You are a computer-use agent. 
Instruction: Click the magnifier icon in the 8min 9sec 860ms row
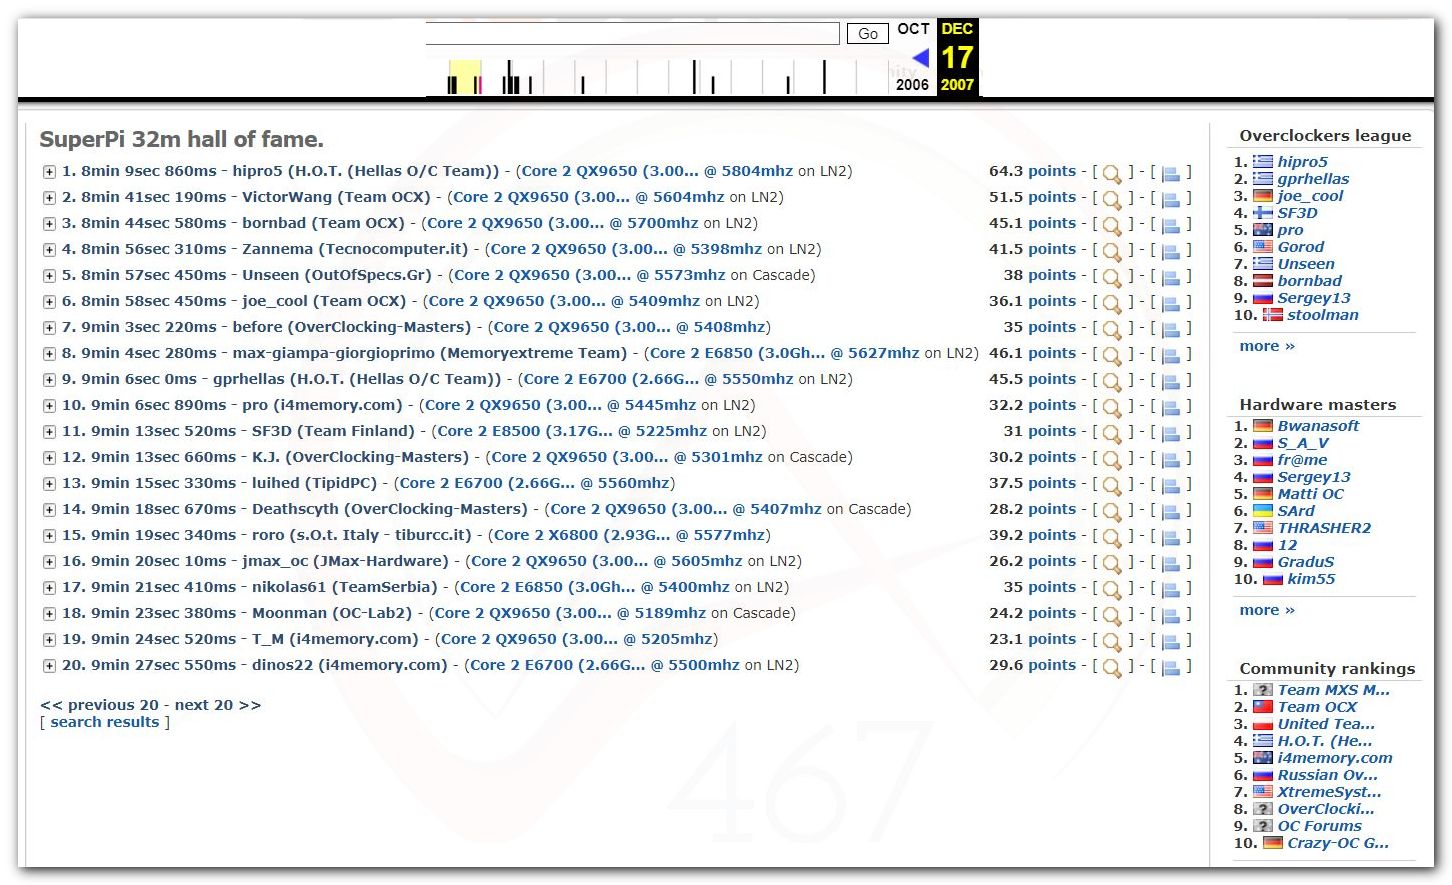coord(1111,173)
